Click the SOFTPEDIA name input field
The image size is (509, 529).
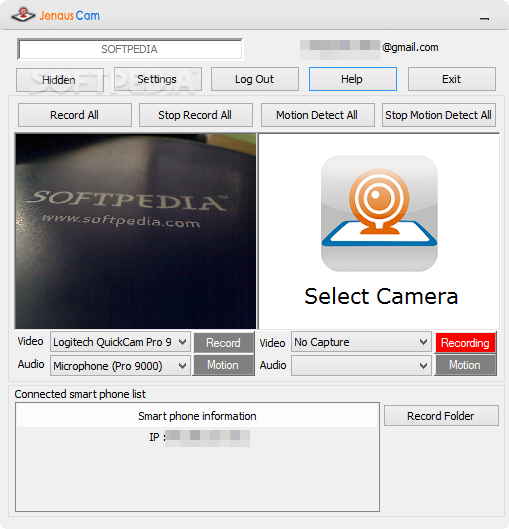[130, 49]
